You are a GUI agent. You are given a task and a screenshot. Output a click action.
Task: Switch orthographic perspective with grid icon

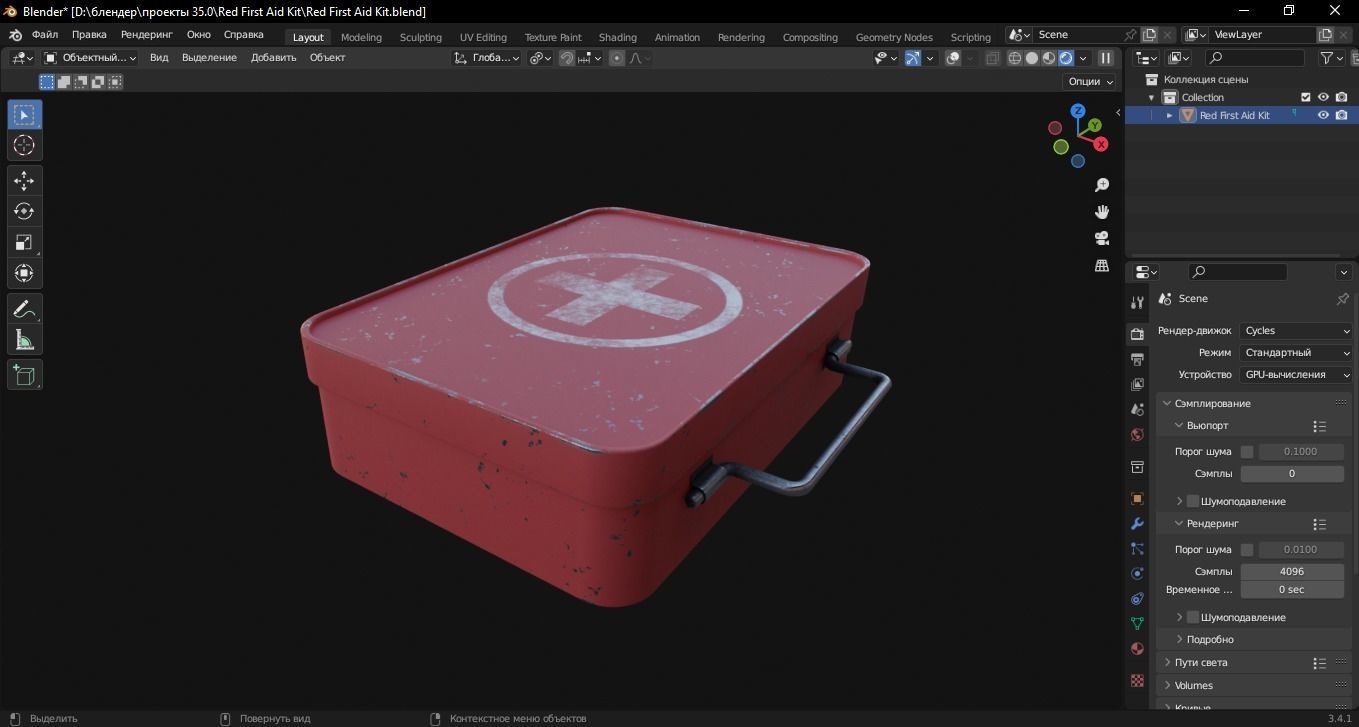[1102, 265]
